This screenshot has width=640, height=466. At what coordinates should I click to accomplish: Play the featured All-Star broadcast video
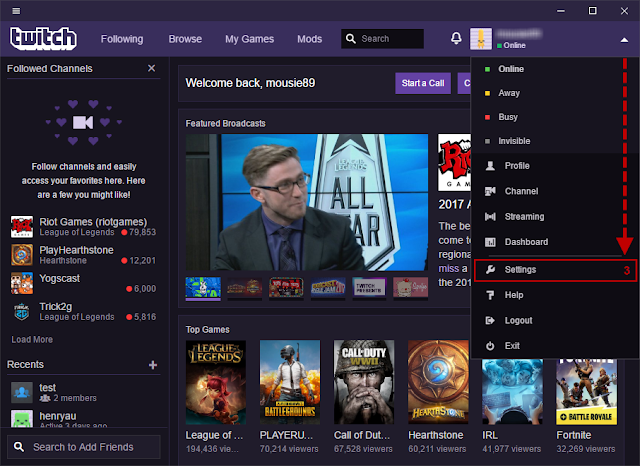307,202
